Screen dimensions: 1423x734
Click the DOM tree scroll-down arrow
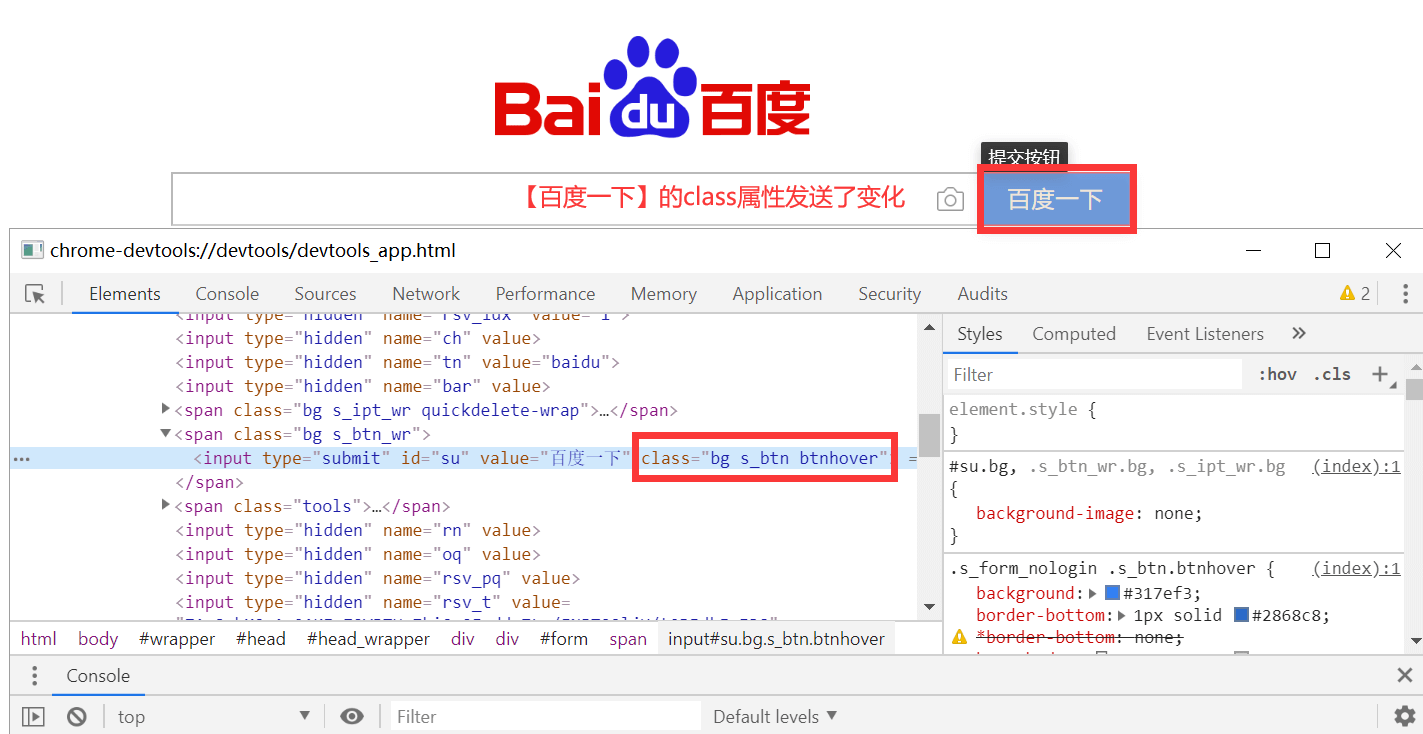click(929, 606)
